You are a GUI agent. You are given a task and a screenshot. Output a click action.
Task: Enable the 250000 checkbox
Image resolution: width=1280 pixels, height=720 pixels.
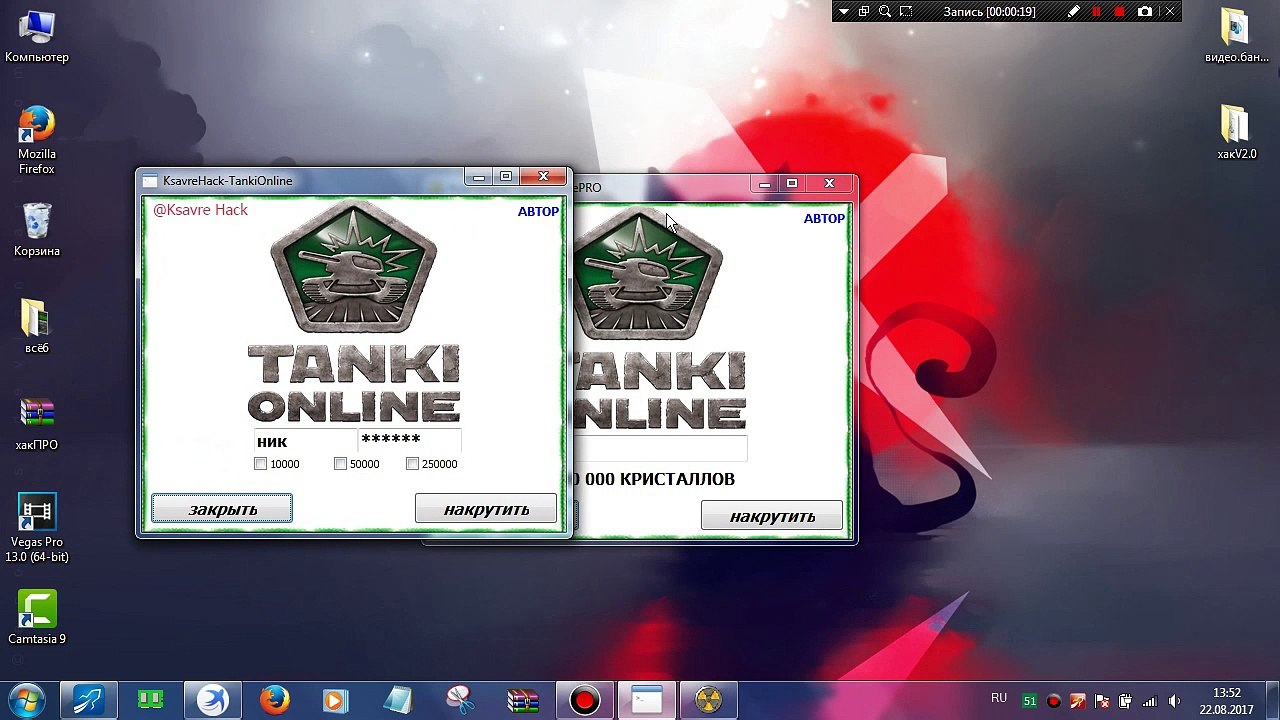413,464
